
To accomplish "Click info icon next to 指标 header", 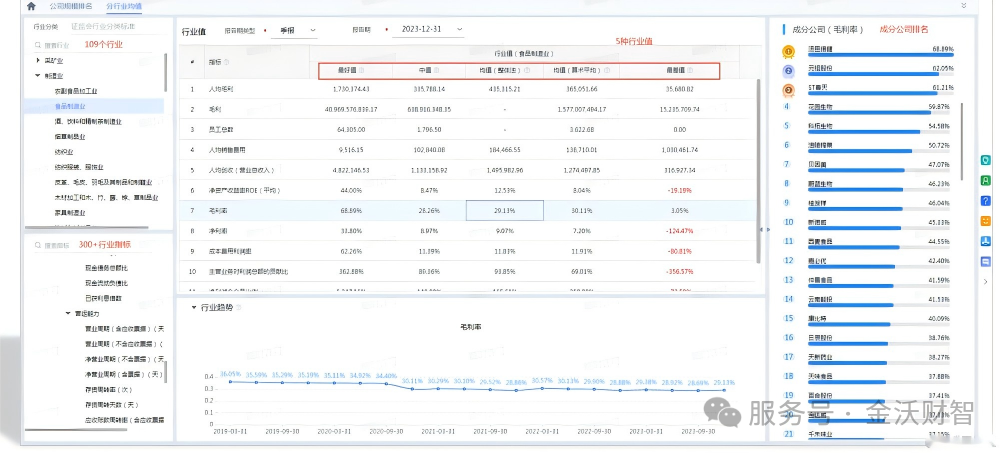I will pos(227,62).
